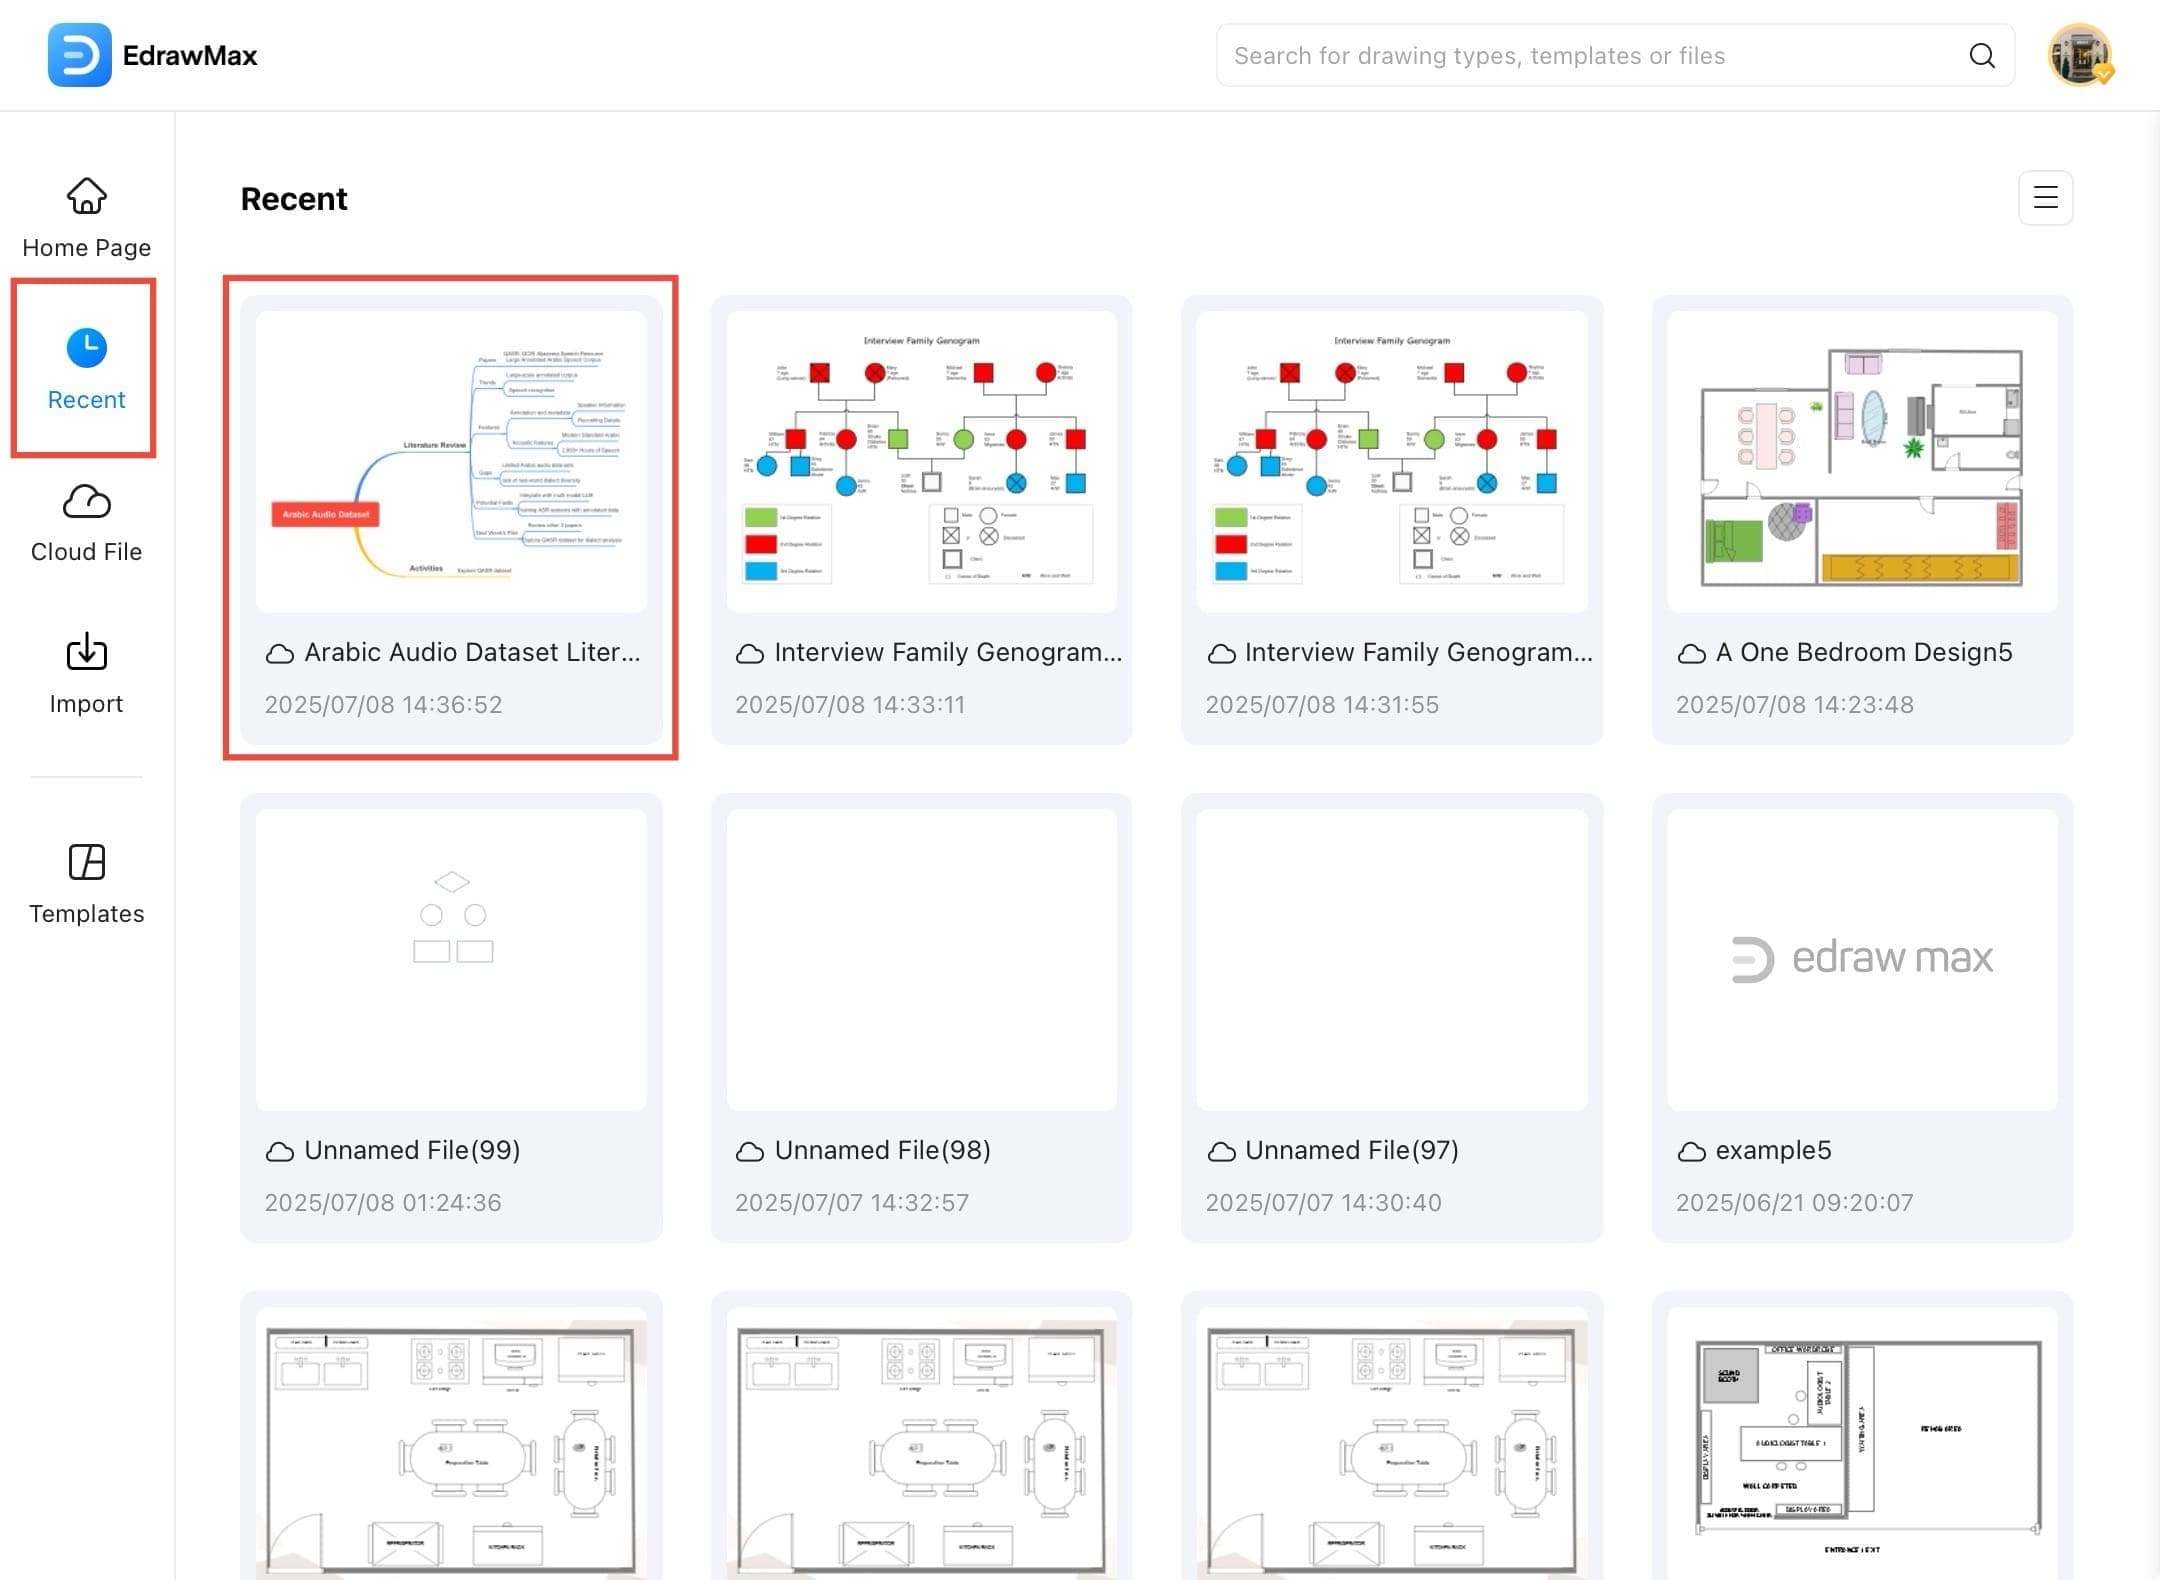Open the Unnamed File(97) blank thumbnail
Image resolution: width=2160 pixels, height=1580 pixels.
click(x=1391, y=959)
